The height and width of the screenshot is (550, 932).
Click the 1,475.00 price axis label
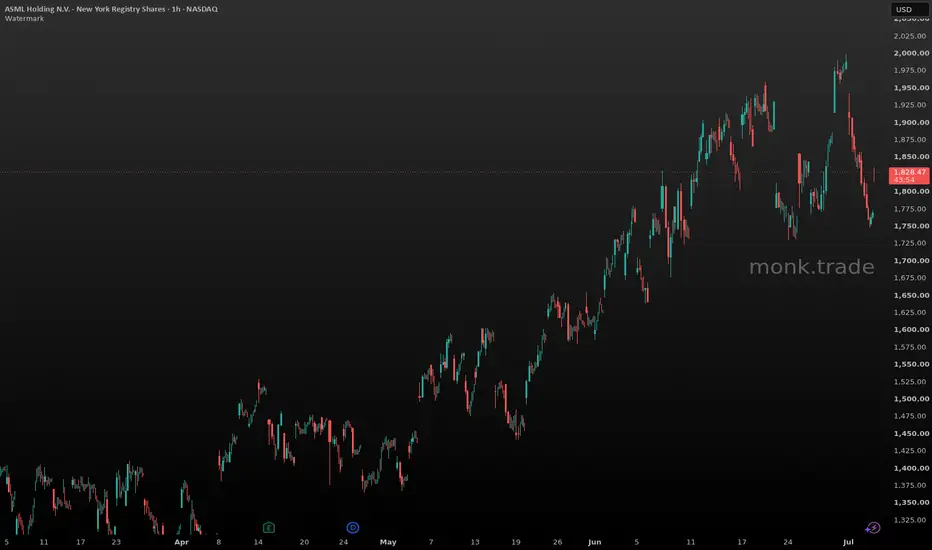(x=910, y=416)
